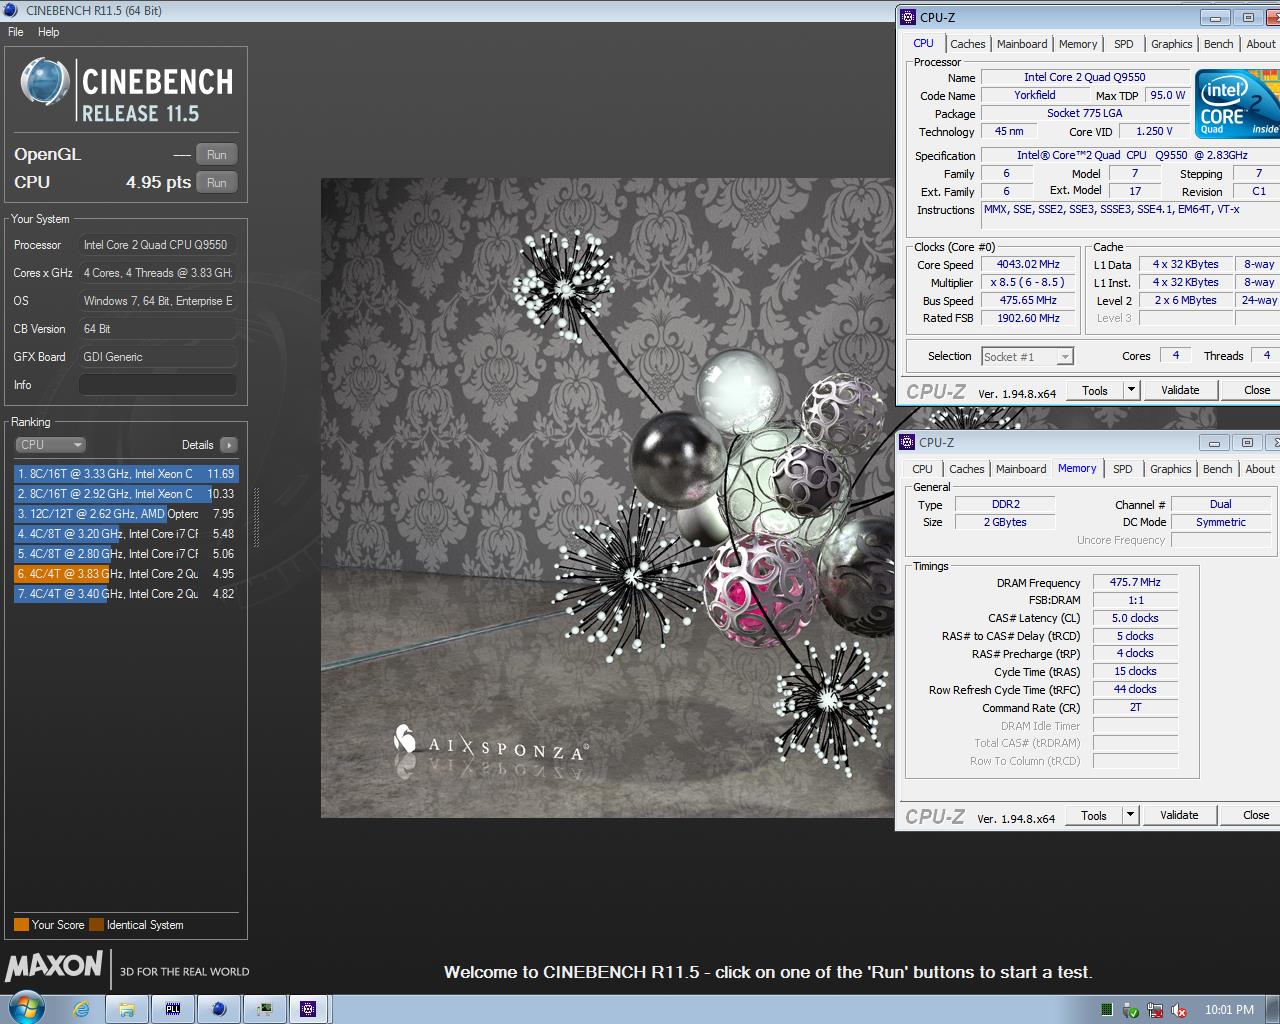Click the Details arrow button in Ranking

[229, 445]
